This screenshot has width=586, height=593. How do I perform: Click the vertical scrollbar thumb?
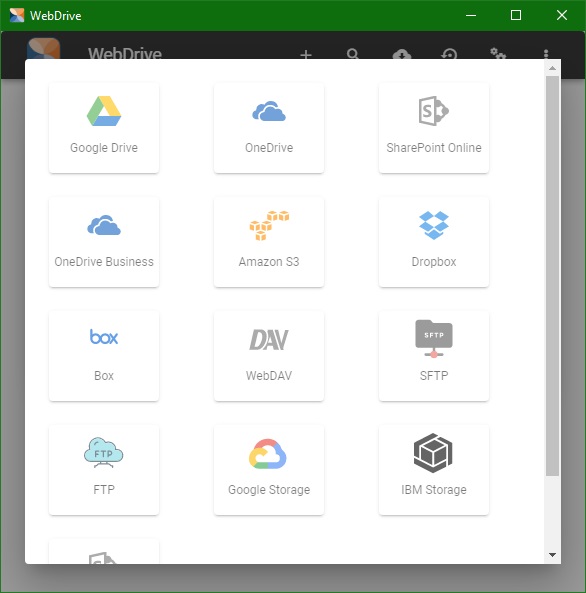[552, 276]
